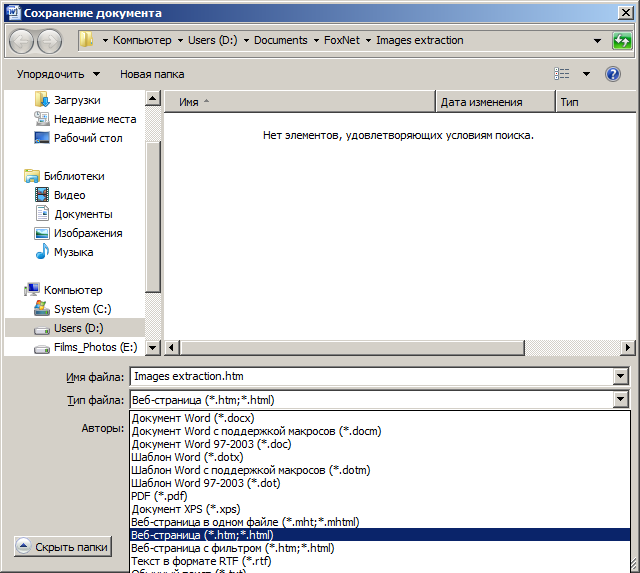
Task: Click the horizontal scrollbar thumb in file list
Action: (x=353, y=348)
